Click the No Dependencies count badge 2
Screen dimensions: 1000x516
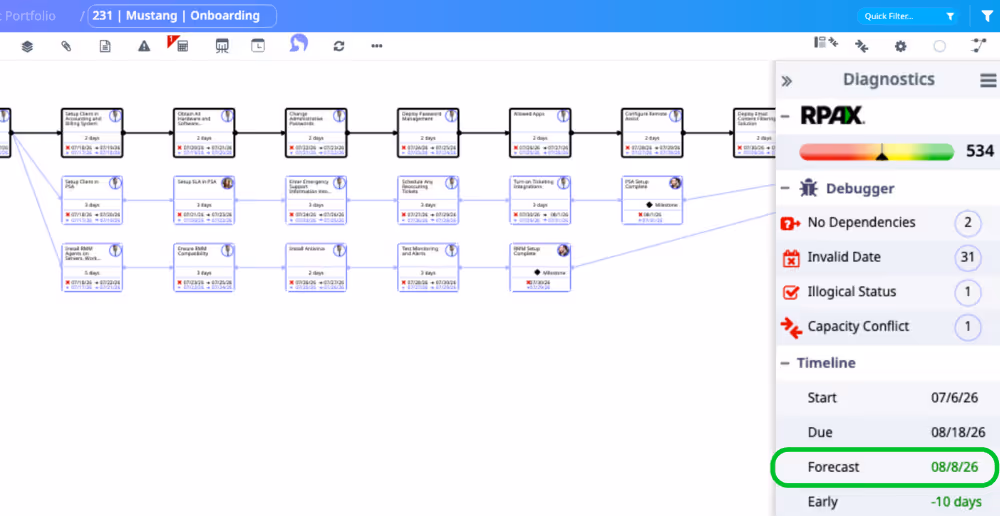pyautogui.click(x=967, y=223)
